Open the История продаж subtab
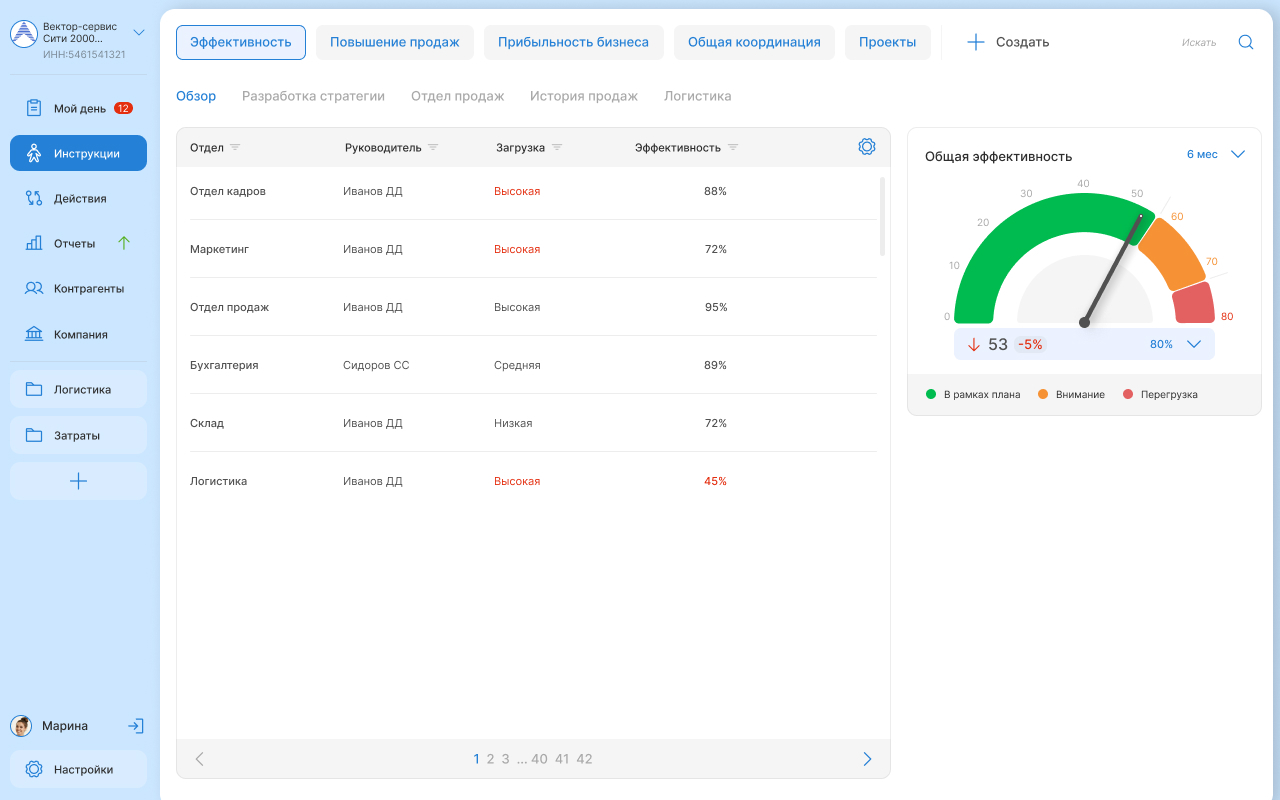This screenshot has width=1280, height=800. click(x=584, y=96)
